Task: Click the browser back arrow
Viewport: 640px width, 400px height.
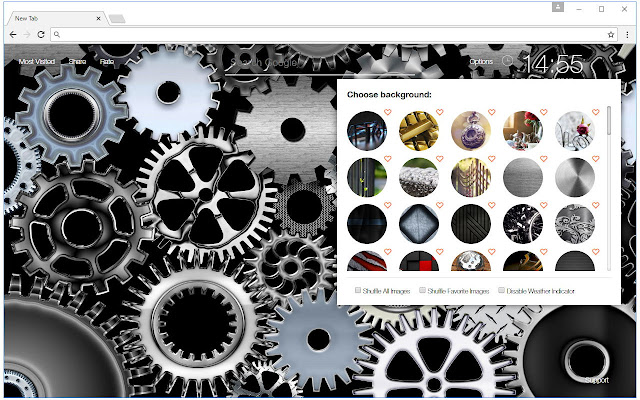Action: [13, 35]
